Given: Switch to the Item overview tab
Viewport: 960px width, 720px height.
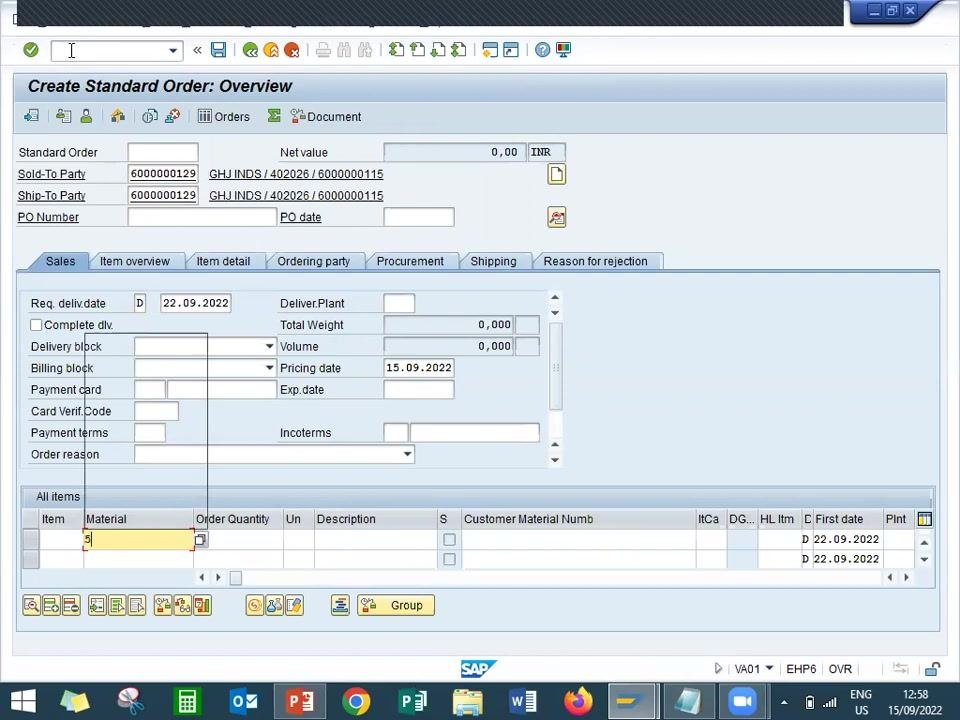Looking at the screenshot, I should 135,261.
